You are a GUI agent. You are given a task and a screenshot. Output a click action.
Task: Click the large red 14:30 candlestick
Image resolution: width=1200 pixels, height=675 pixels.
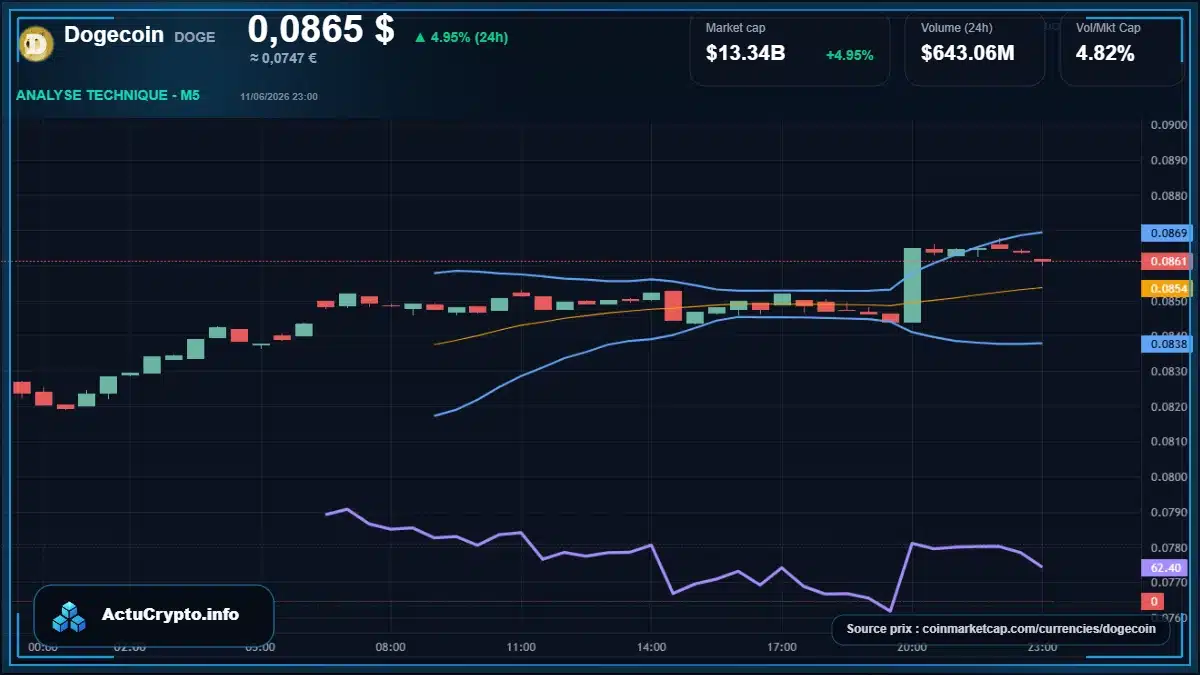[673, 306]
